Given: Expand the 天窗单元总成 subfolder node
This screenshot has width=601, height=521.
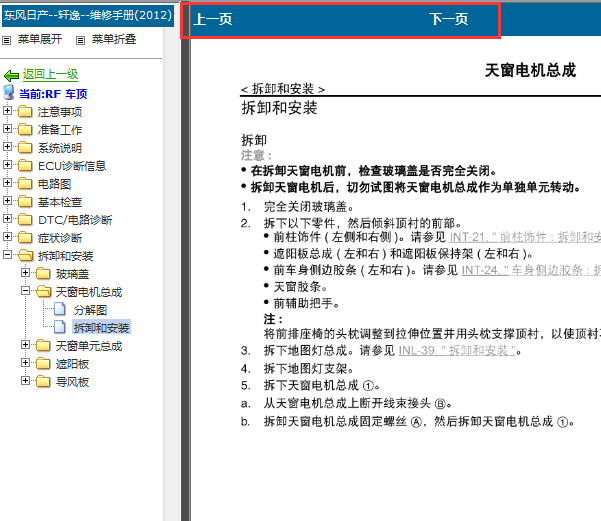Looking at the screenshot, I should [25, 345].
